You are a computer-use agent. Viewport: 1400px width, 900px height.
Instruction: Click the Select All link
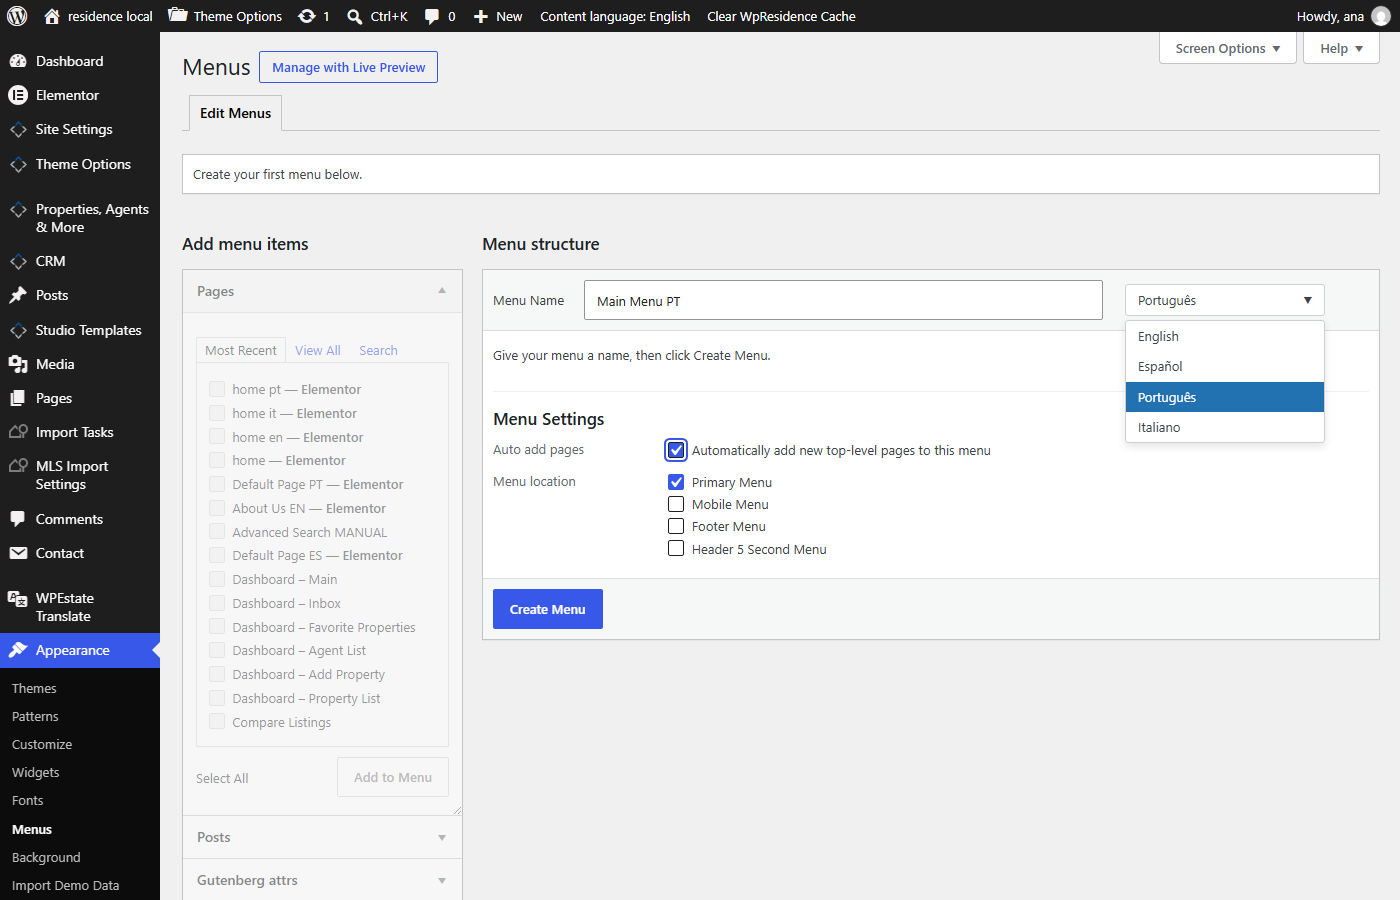coord(222,778)
